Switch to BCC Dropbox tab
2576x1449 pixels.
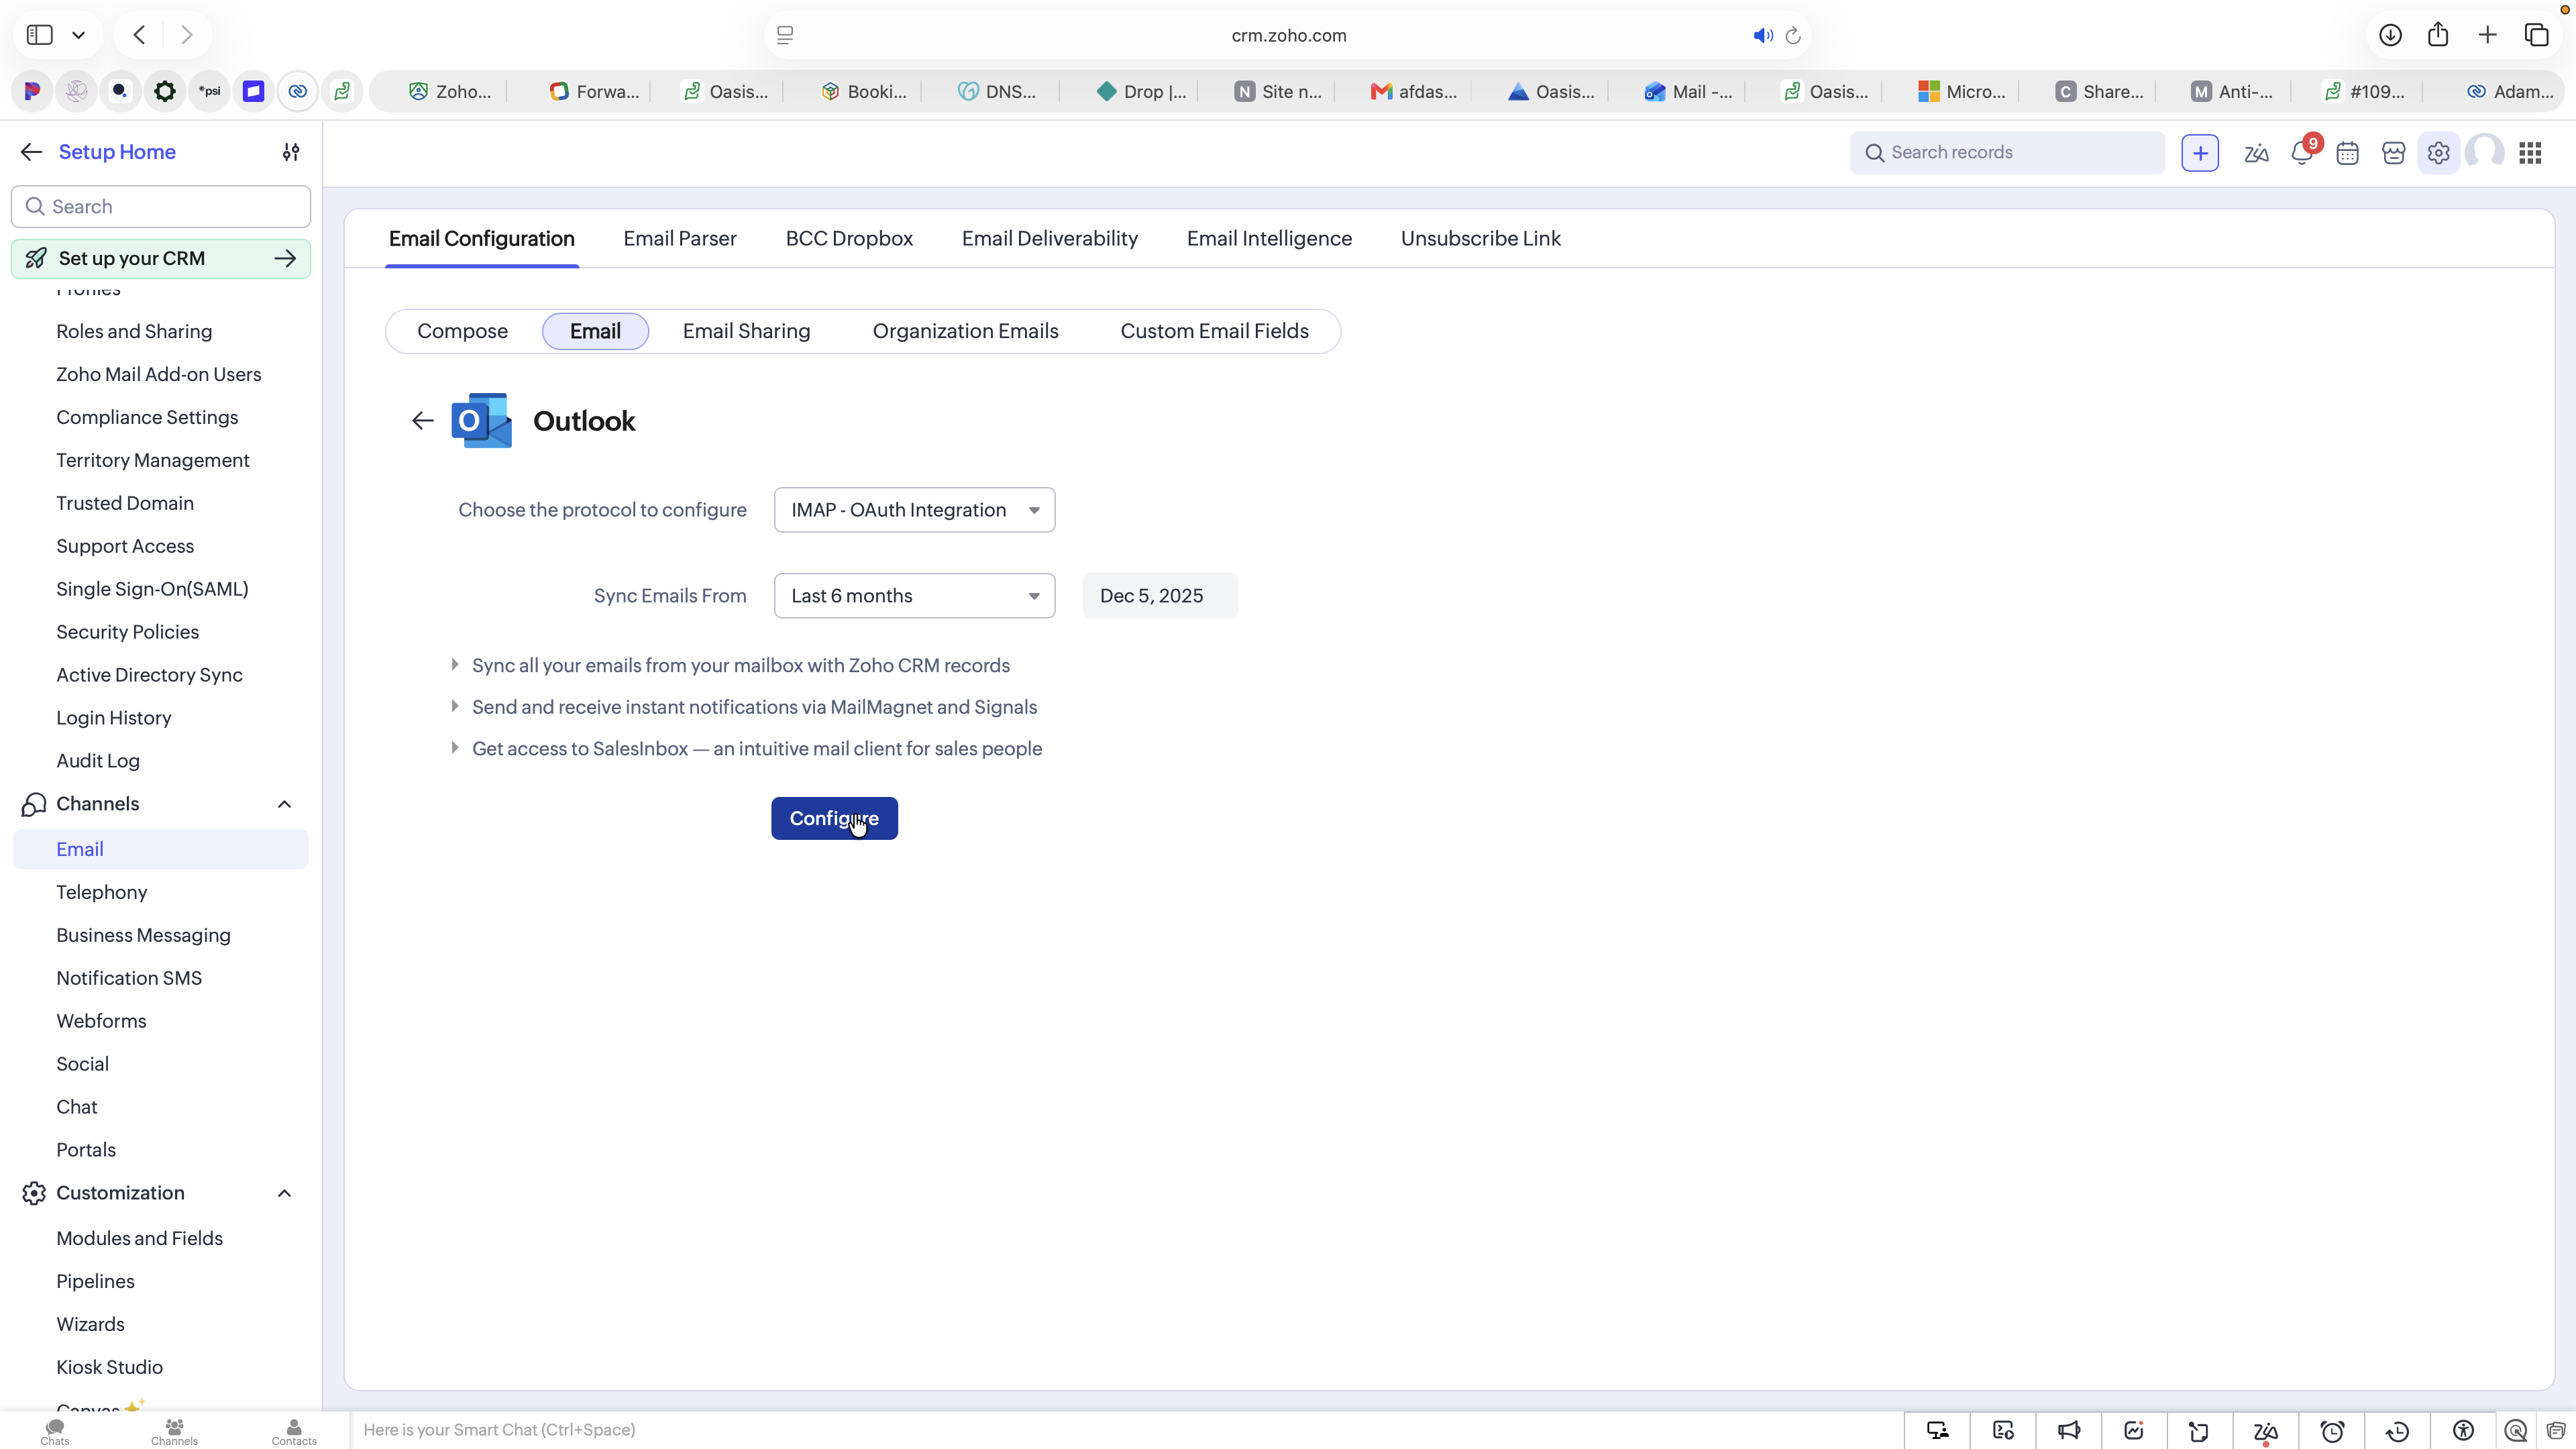point(849,238)
